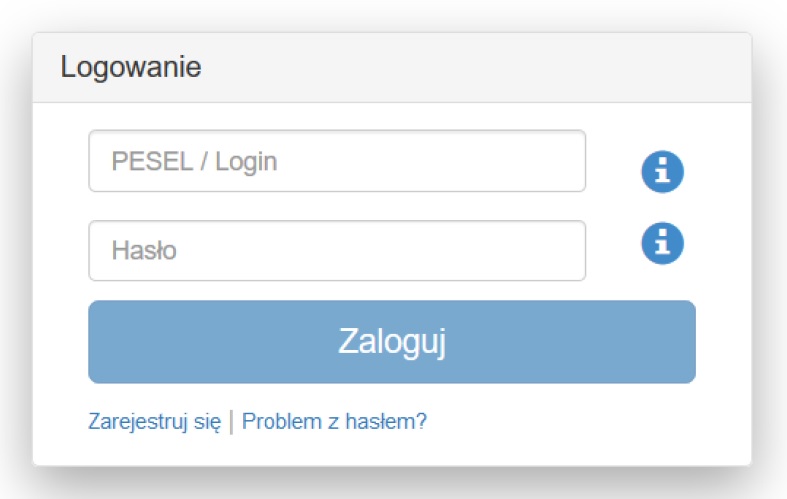Recover password via Problem z hasłem?
Image resolution: width=787 pixels, height=499 pixels.
coord(334,421)
